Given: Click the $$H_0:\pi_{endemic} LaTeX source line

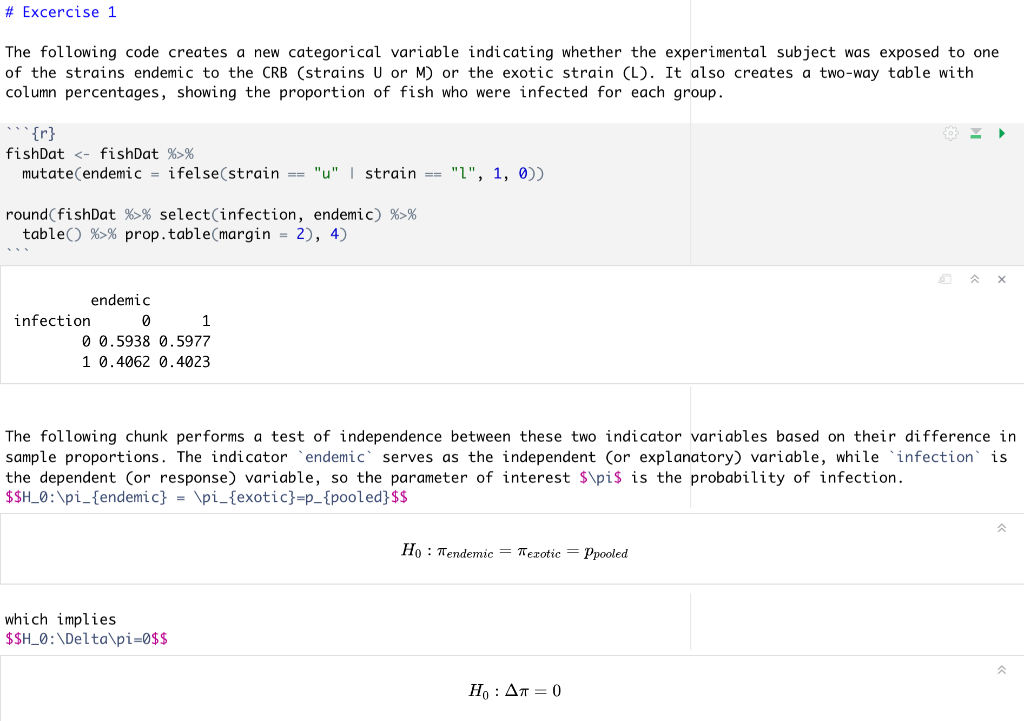Looking at the screenshot, I should (x=206, y=498).
